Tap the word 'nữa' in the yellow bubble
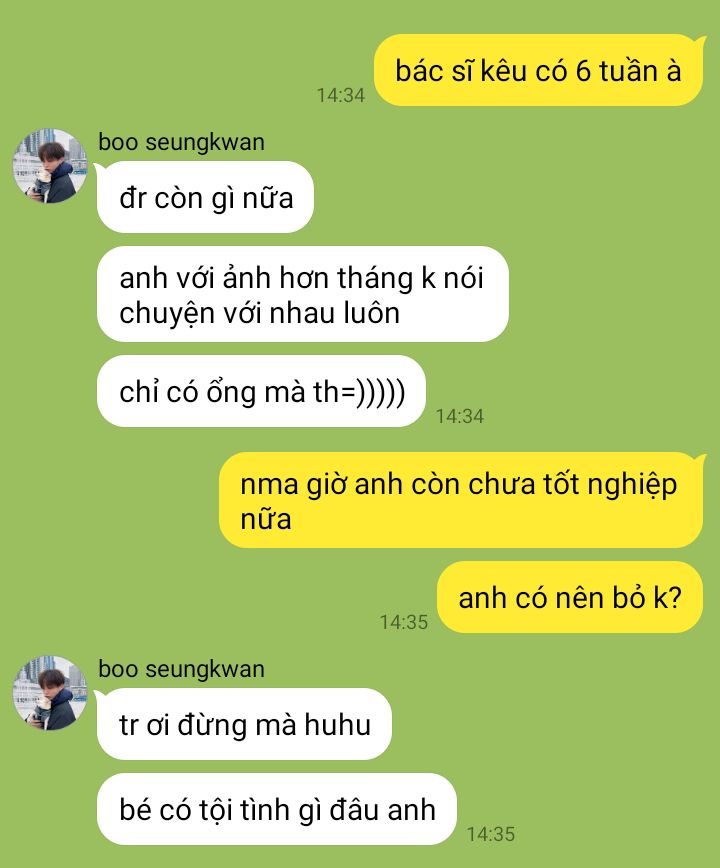The image size is (720, 868). pos(266,519)
